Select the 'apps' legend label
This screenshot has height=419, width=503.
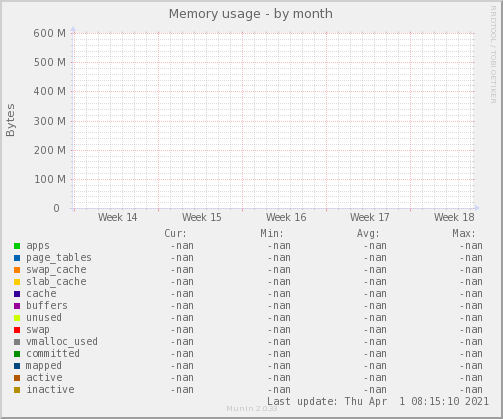pos(38,246)
